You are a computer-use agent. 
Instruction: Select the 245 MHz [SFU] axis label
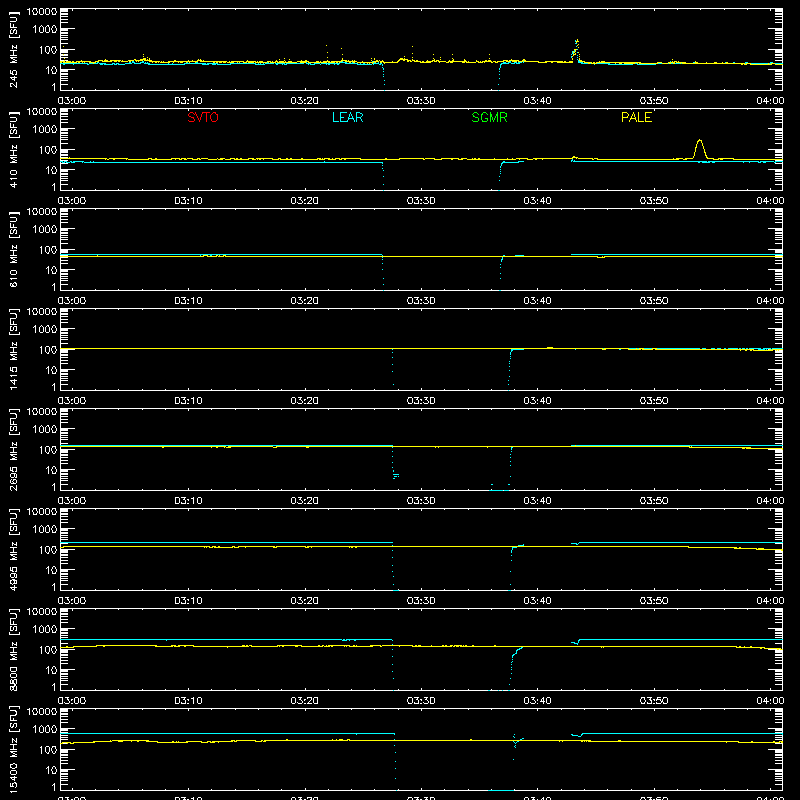pos(14,49)
